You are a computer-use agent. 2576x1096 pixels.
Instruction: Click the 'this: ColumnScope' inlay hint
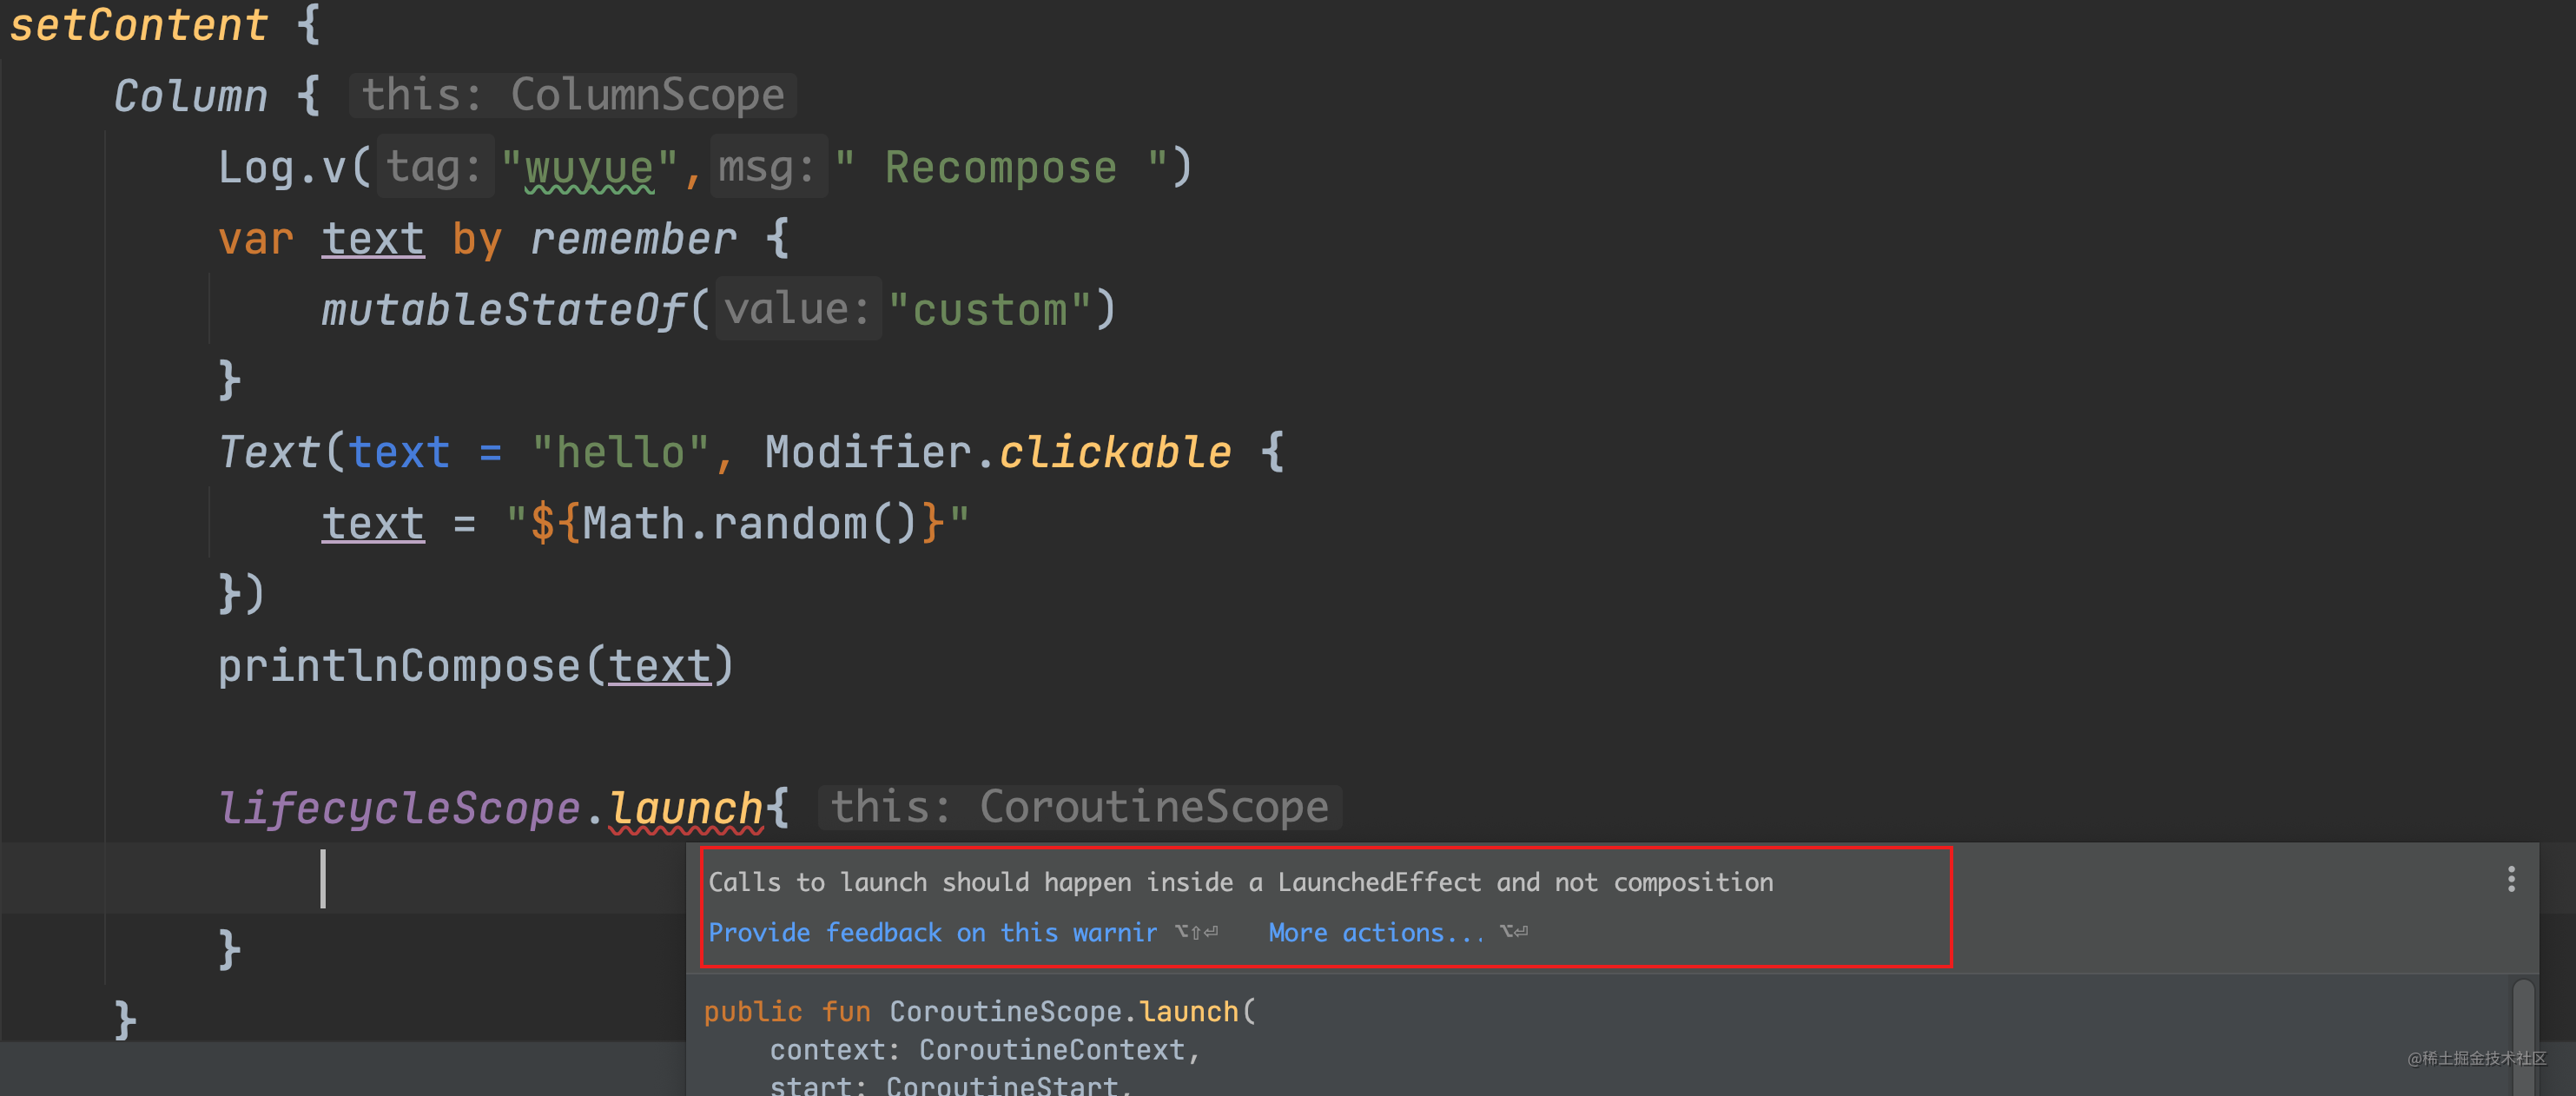point(573,95)
